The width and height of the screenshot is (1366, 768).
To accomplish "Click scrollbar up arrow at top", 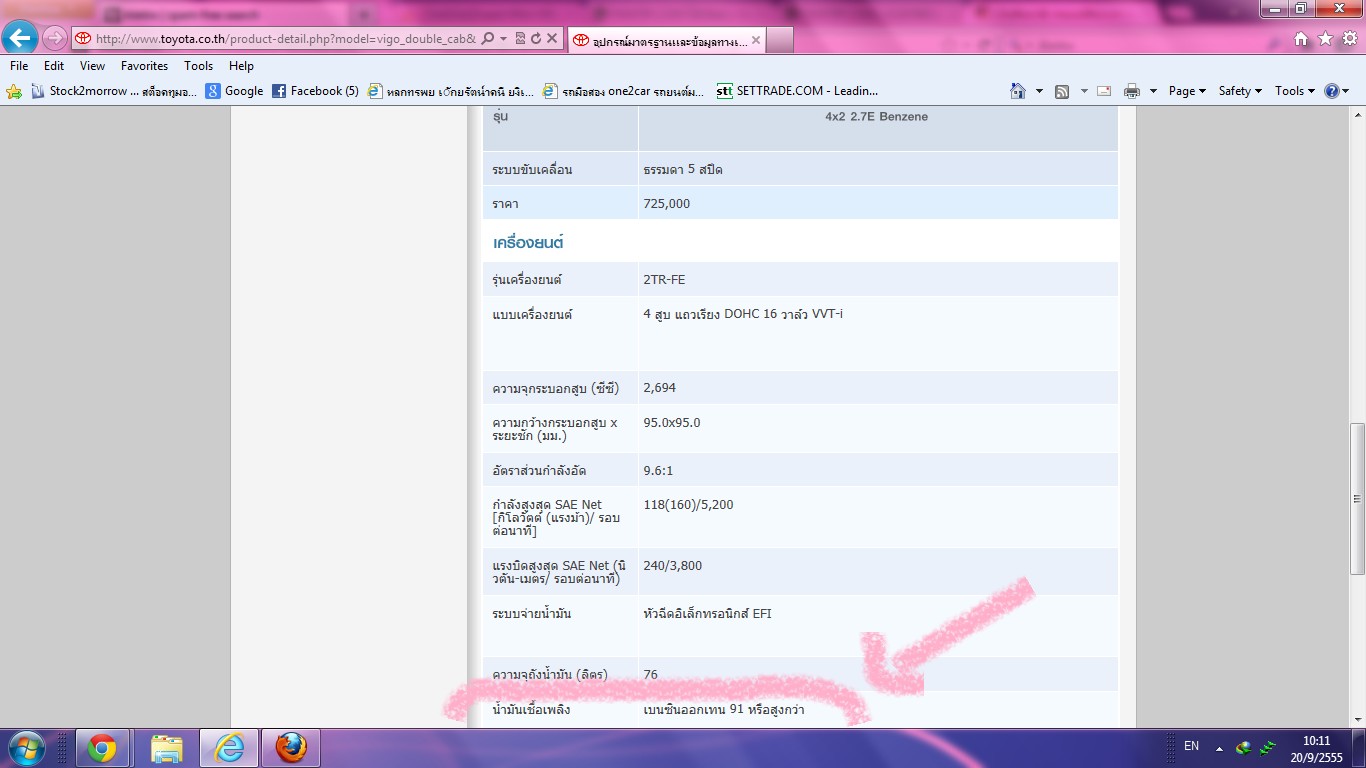I will [1358, 115].
